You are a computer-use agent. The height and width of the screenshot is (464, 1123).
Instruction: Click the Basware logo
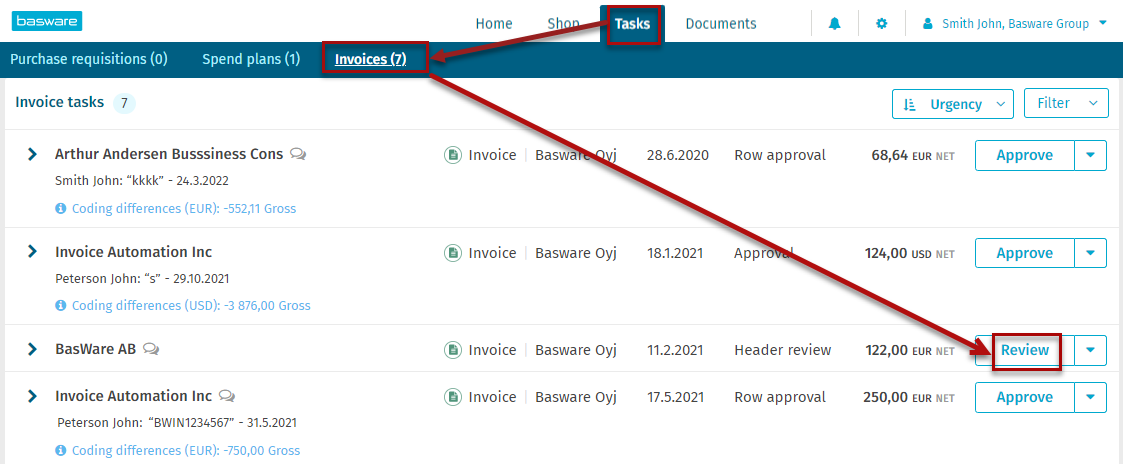(x=47, y=22)
